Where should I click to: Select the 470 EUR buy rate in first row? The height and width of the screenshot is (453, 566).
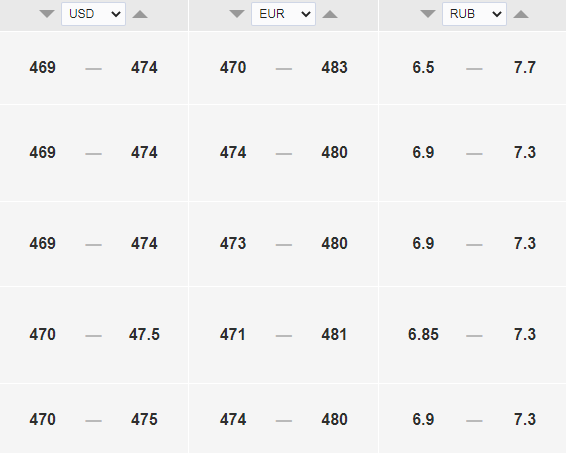coord(233,67)
